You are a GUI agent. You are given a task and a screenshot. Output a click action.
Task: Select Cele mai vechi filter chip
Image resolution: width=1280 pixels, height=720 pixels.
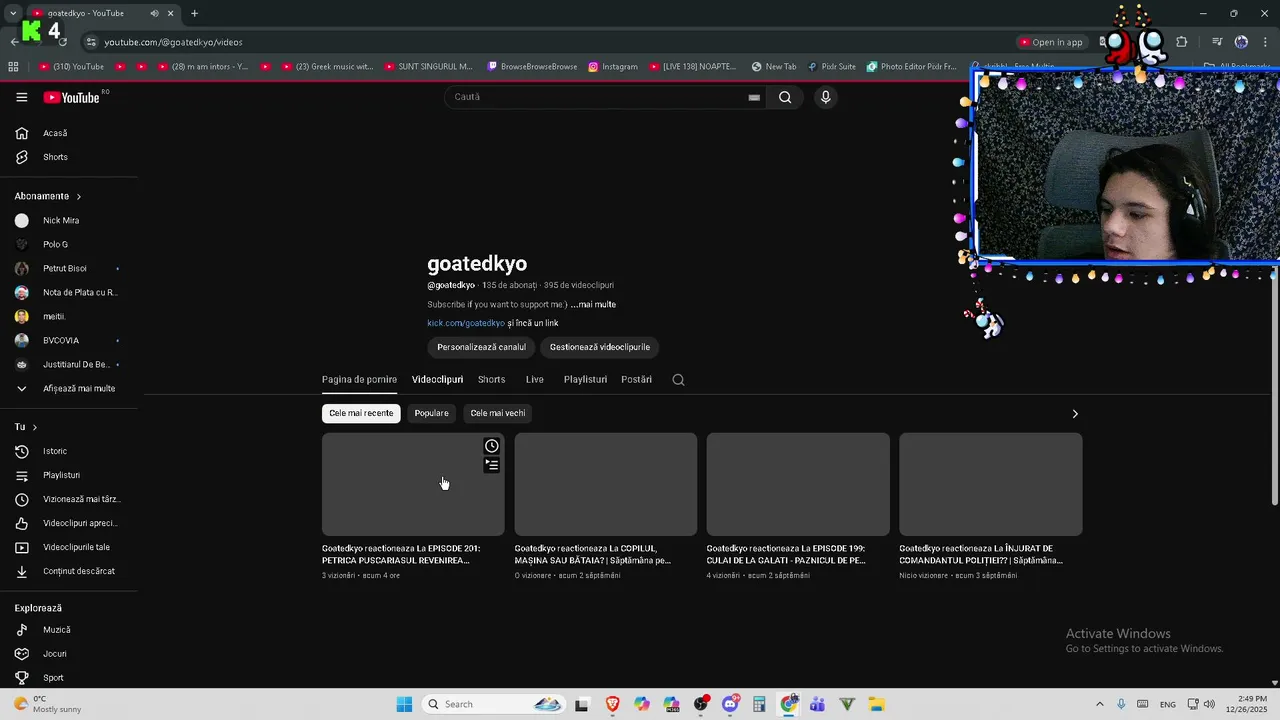coord(498,413)
